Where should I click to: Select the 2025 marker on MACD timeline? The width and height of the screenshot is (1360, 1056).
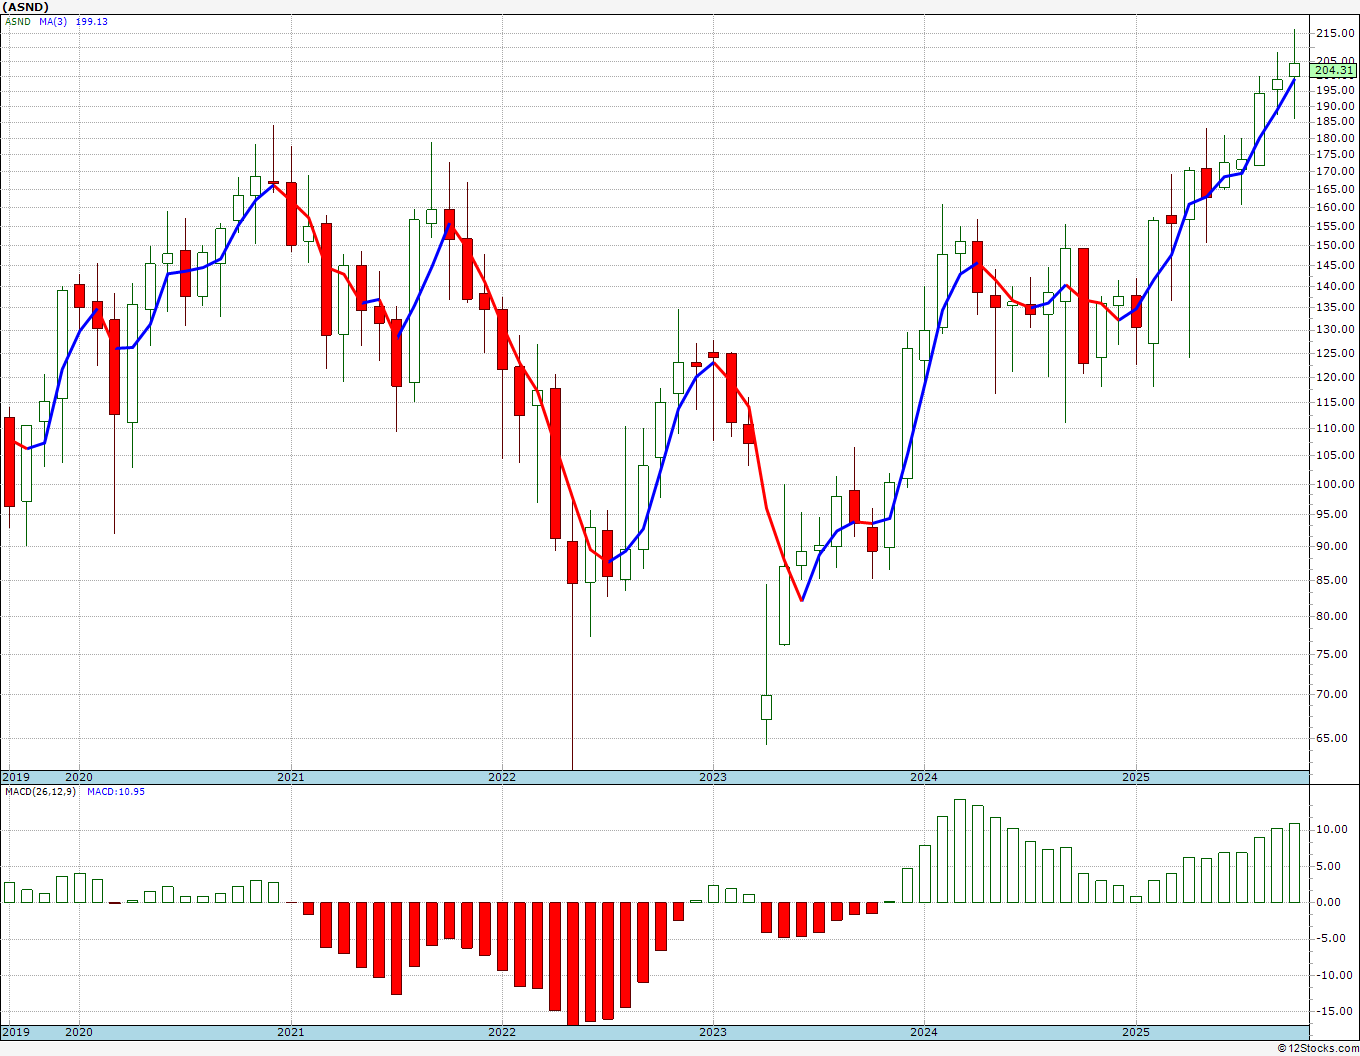point(1136,1031)
